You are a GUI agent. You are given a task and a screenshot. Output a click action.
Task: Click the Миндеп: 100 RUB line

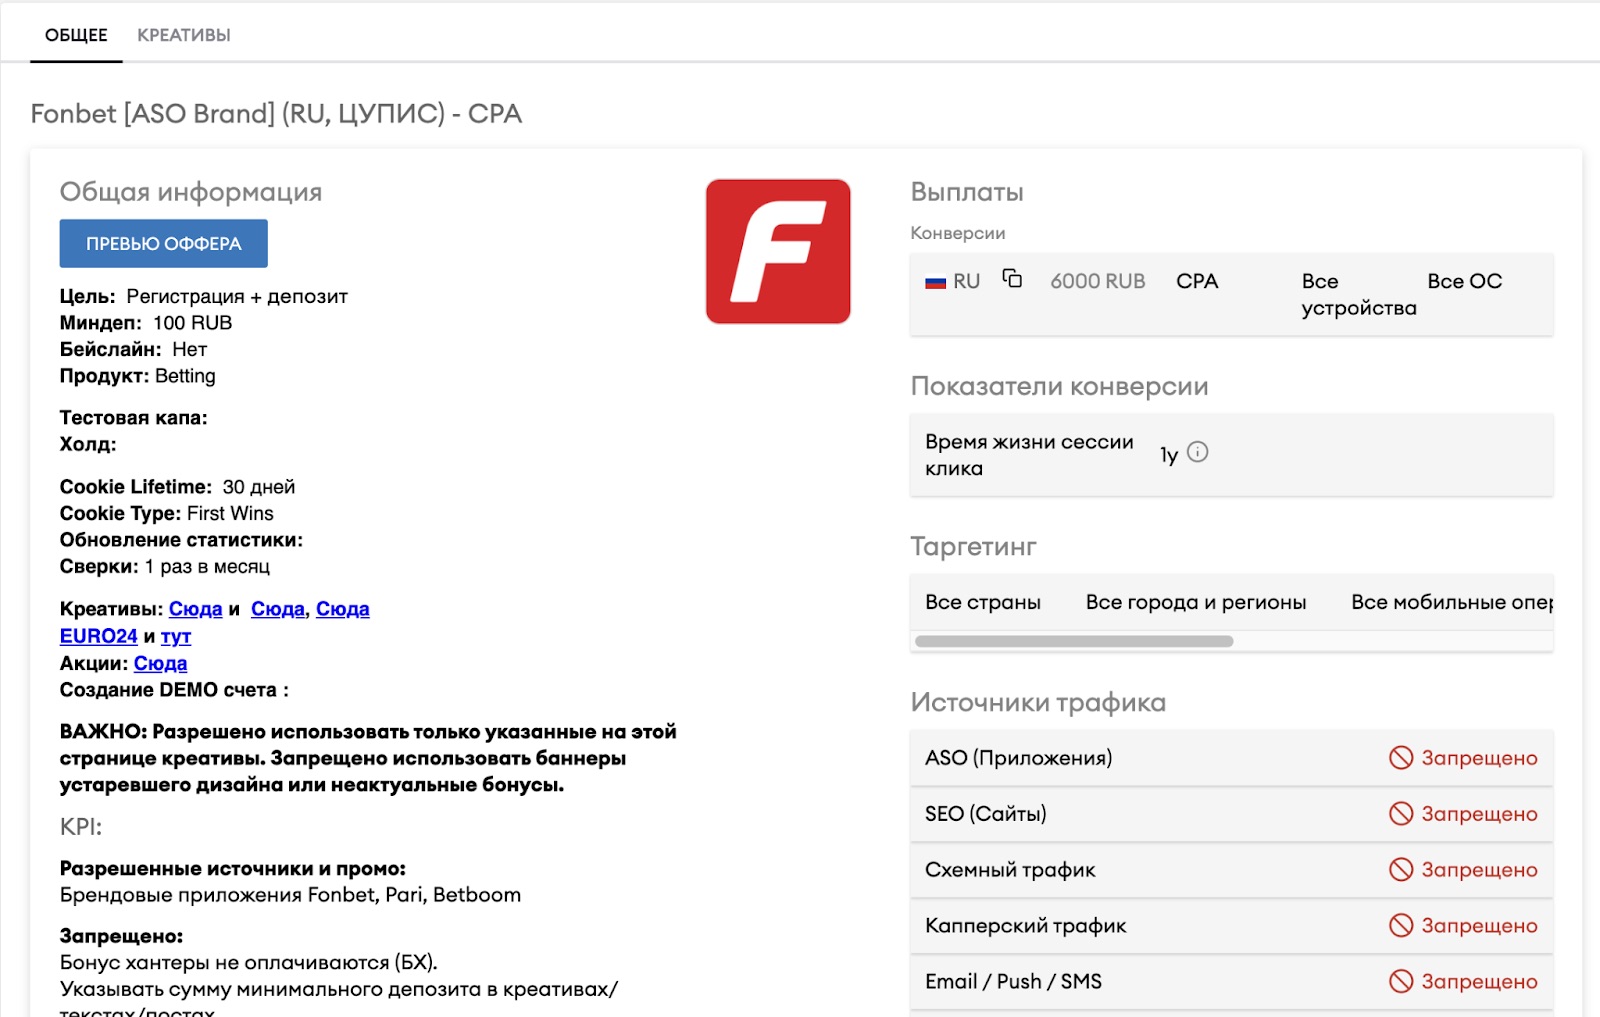146,323
